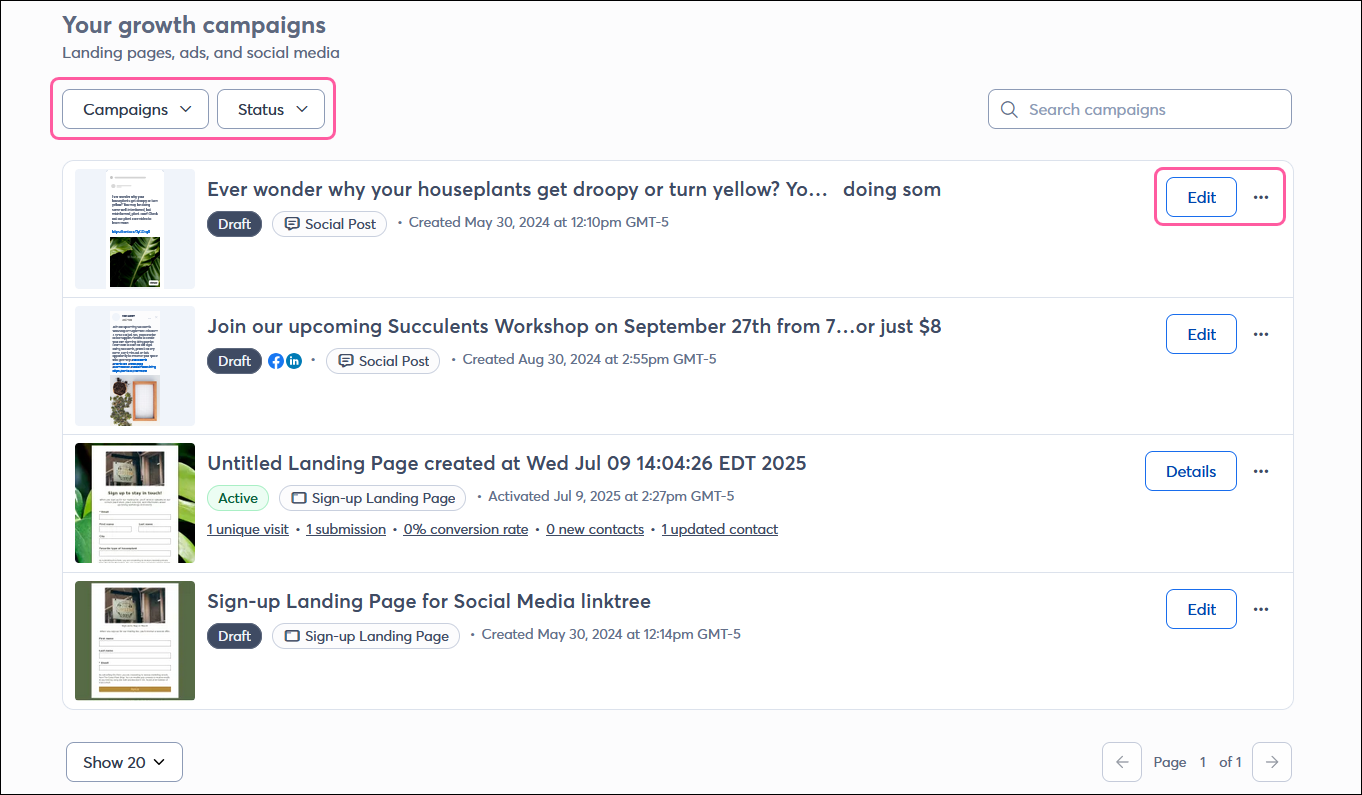Image resolution: width=1362 pixels, height=795 pixels.
Task: Open the ellipsis menu for the houseplants campaign
Action: [1261, 197]
